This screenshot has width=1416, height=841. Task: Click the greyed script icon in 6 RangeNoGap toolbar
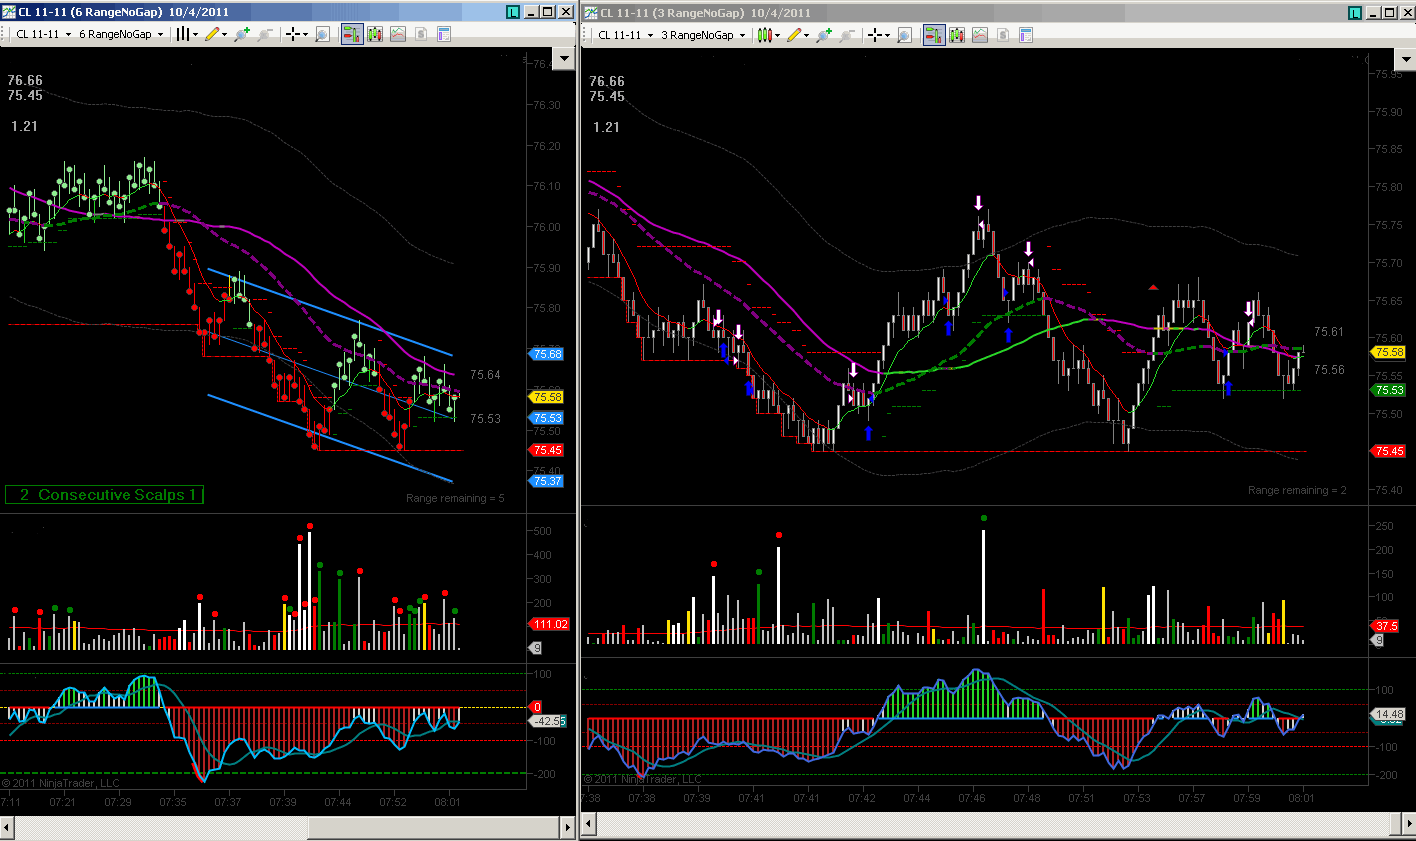(x=421, y=34)
